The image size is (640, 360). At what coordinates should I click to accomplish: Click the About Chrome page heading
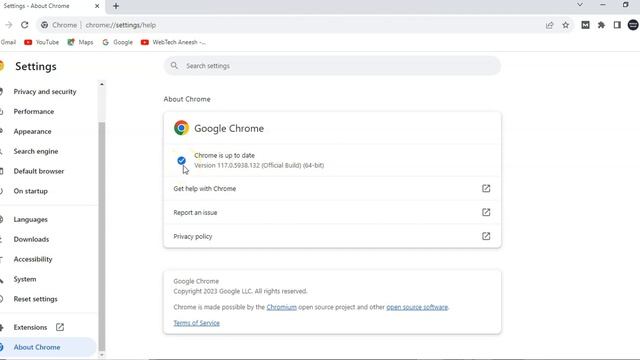point(187,99)
